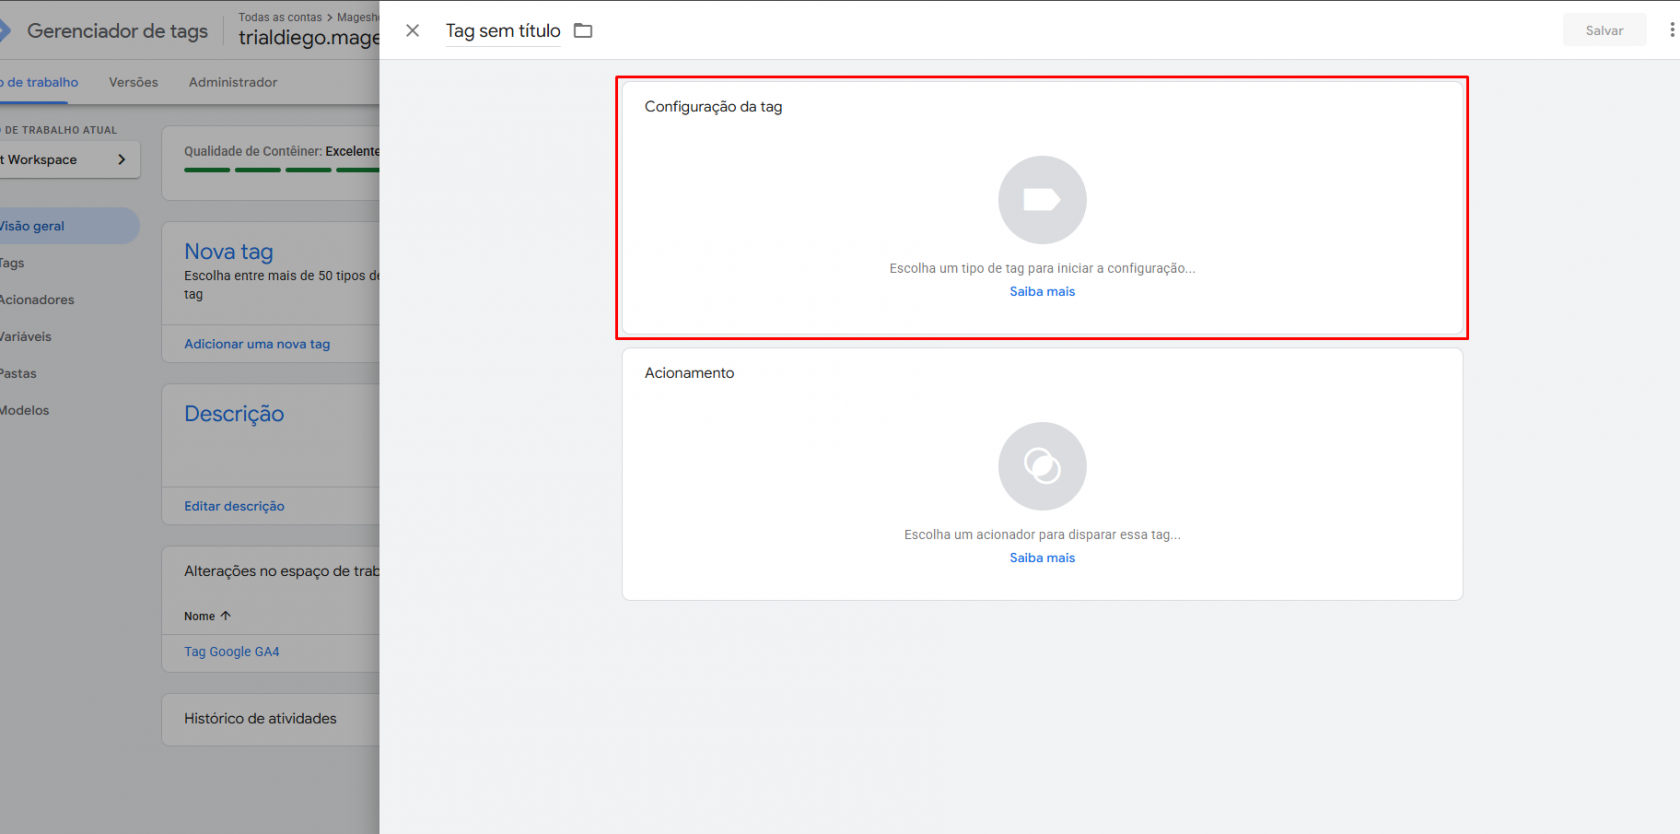Open Acionadores in the sidebar

click(x=37, y=300)
